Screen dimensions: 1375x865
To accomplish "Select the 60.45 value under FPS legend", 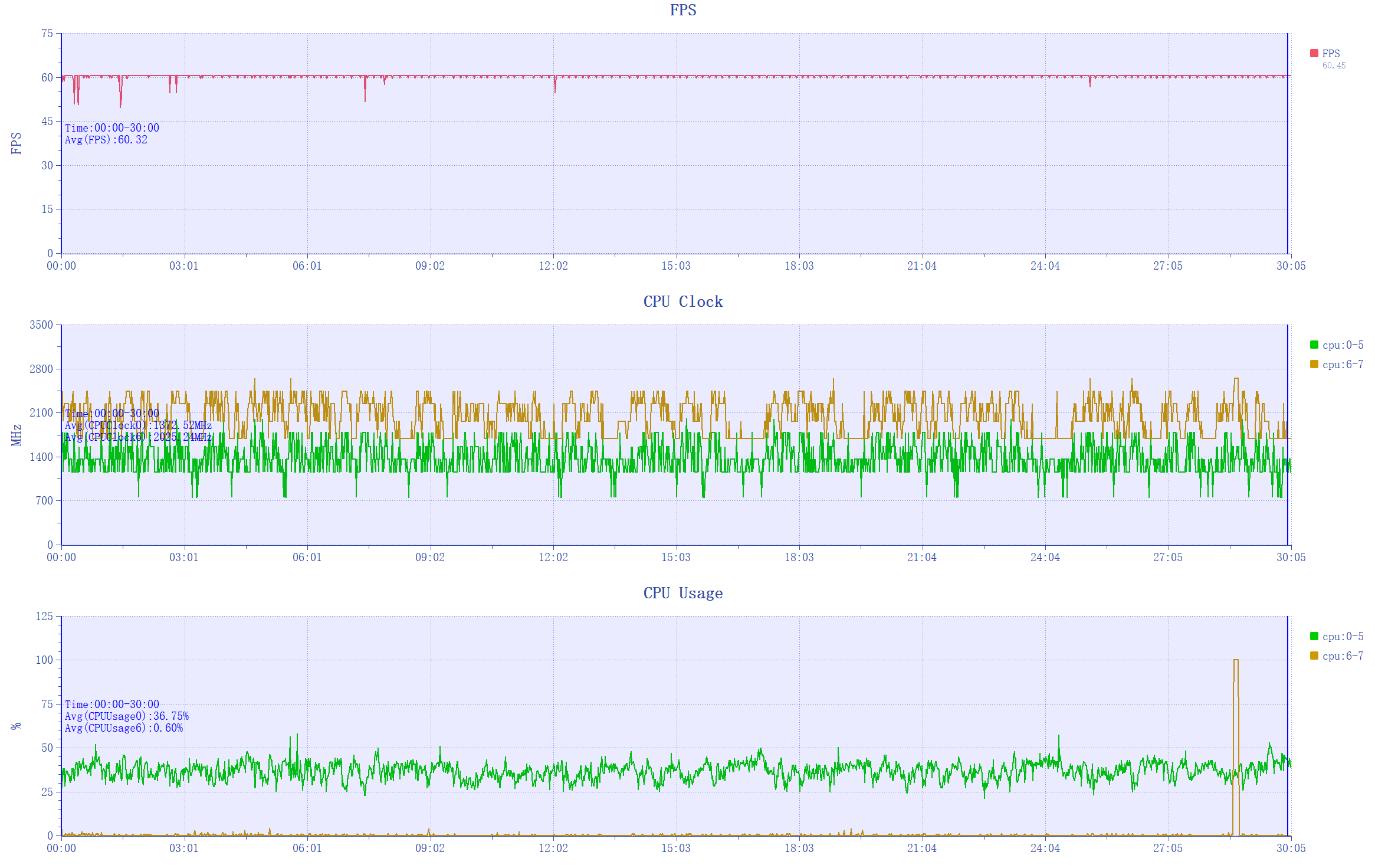I will [1334, 66].
